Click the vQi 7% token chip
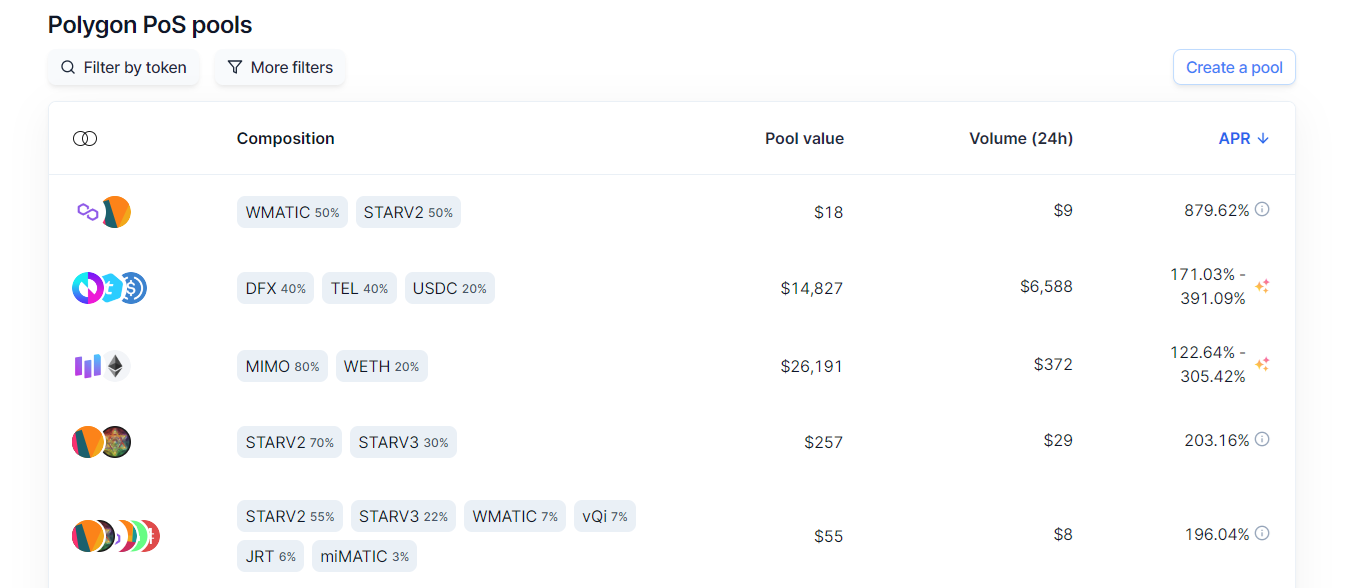 [x=605, y=516]
